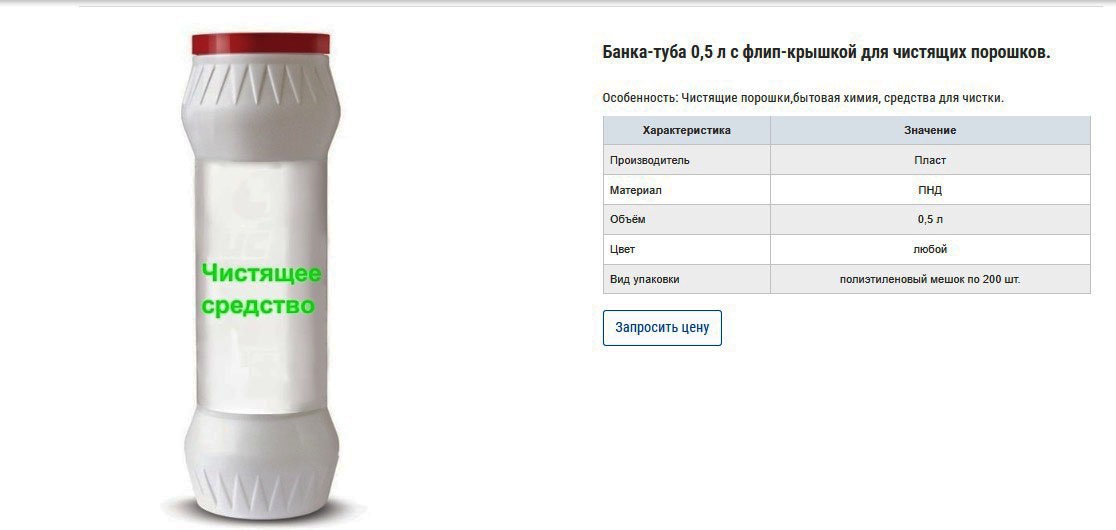This screenshot has height=530, width=1116.
Task: Click the red flip-cap of the bottle
Action: [x=261, y=44]
